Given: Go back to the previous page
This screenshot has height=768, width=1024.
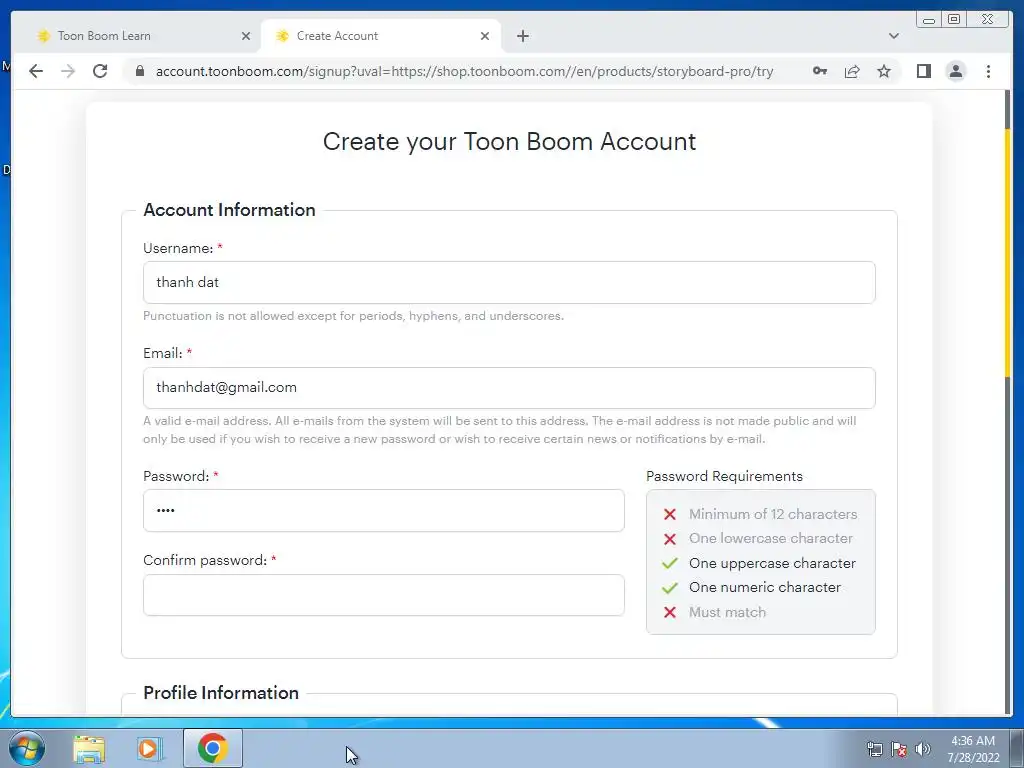Looking at the screenshot, I should tap(36, 71).
